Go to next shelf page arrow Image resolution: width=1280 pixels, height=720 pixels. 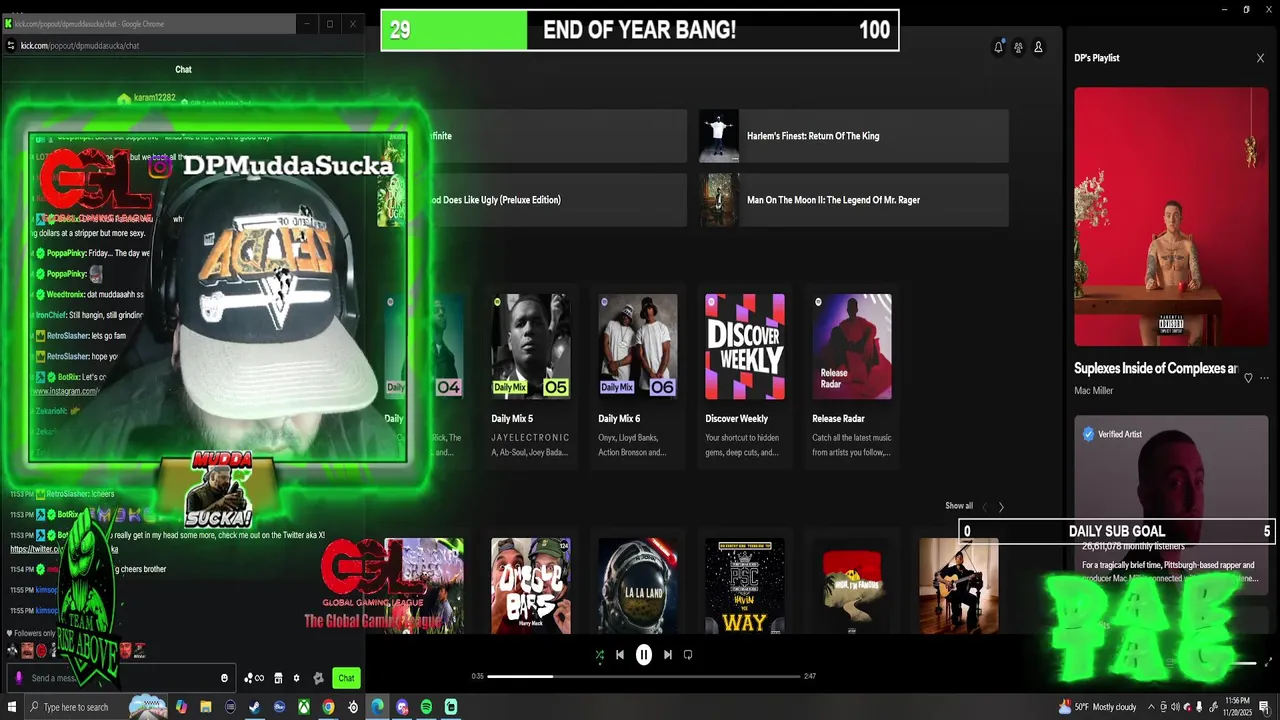click(1001, 507)
